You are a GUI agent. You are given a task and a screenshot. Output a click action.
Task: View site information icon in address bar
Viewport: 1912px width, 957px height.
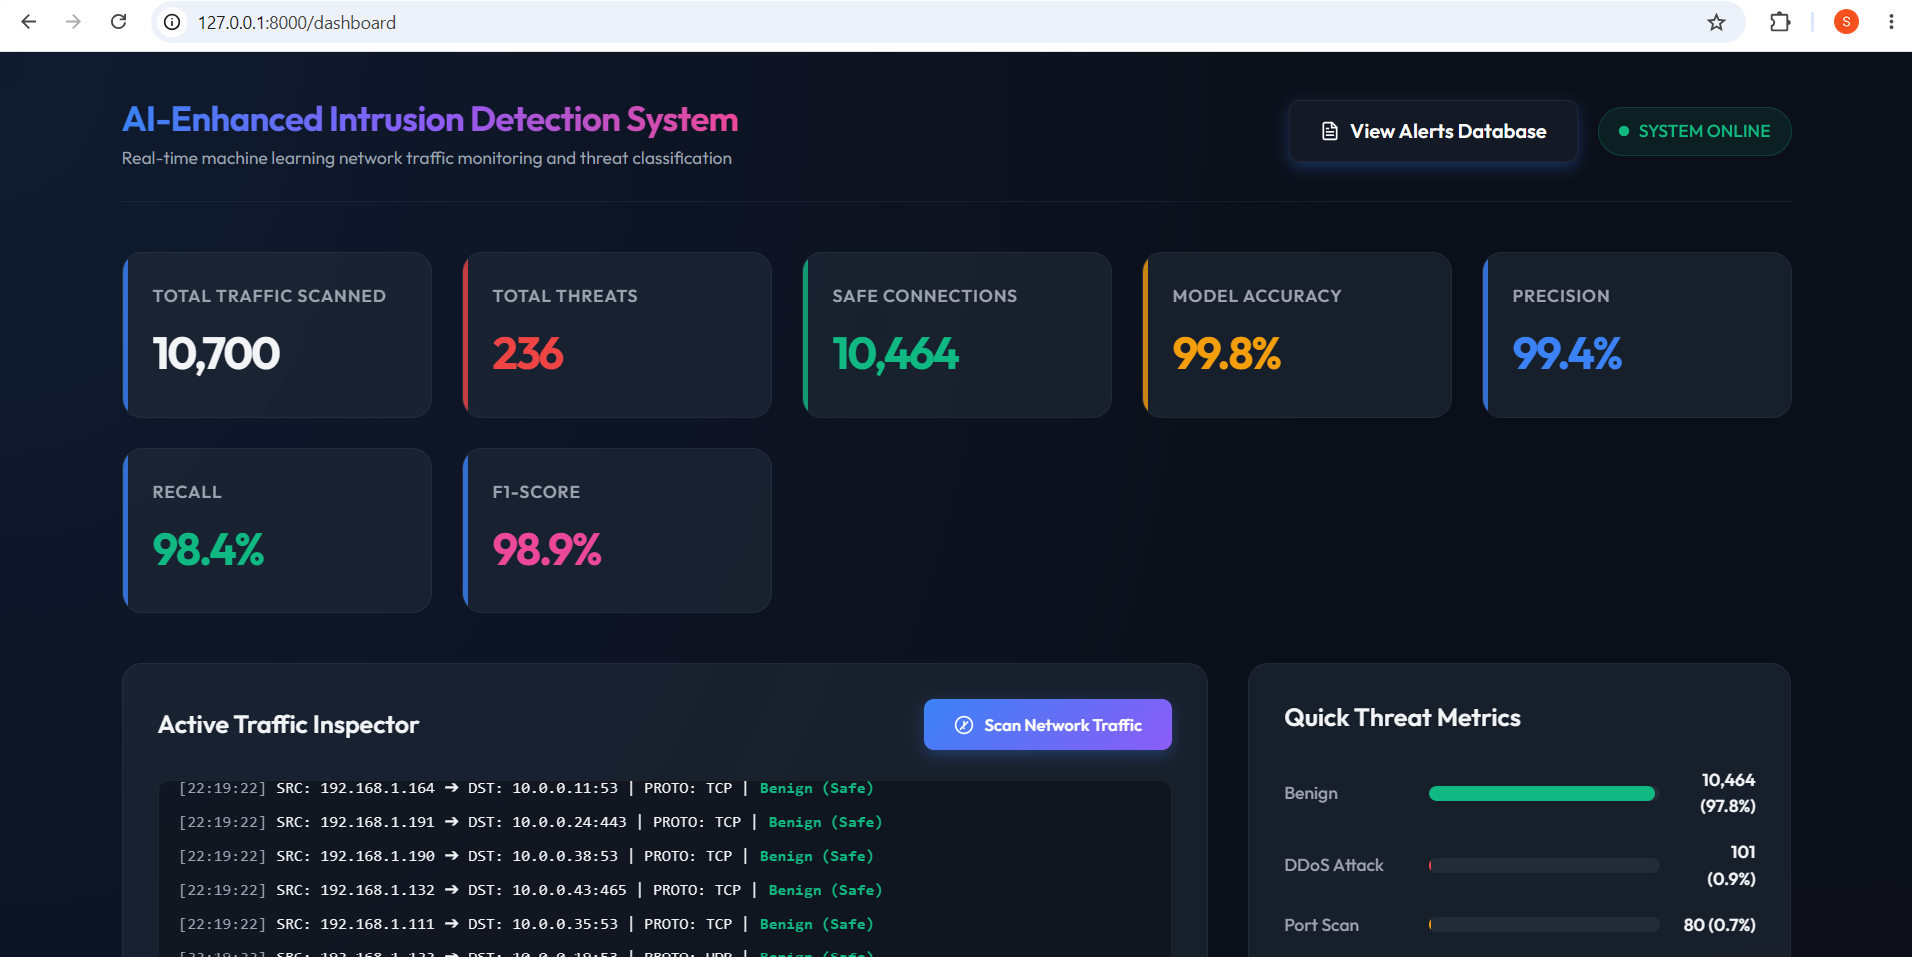pos(172,22)
